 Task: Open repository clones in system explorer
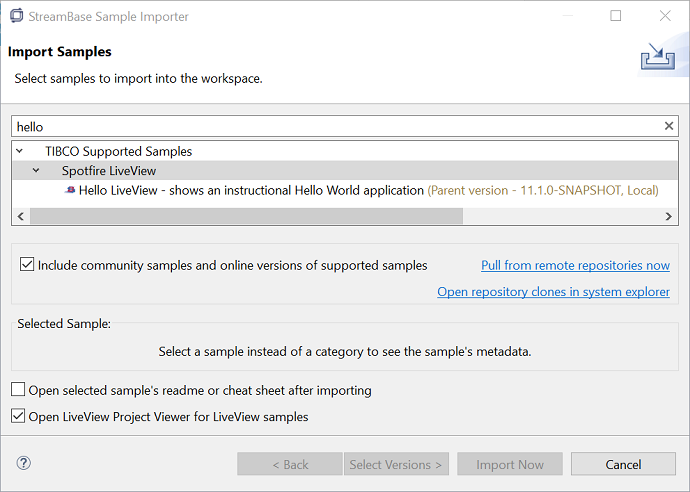[553, 292]
